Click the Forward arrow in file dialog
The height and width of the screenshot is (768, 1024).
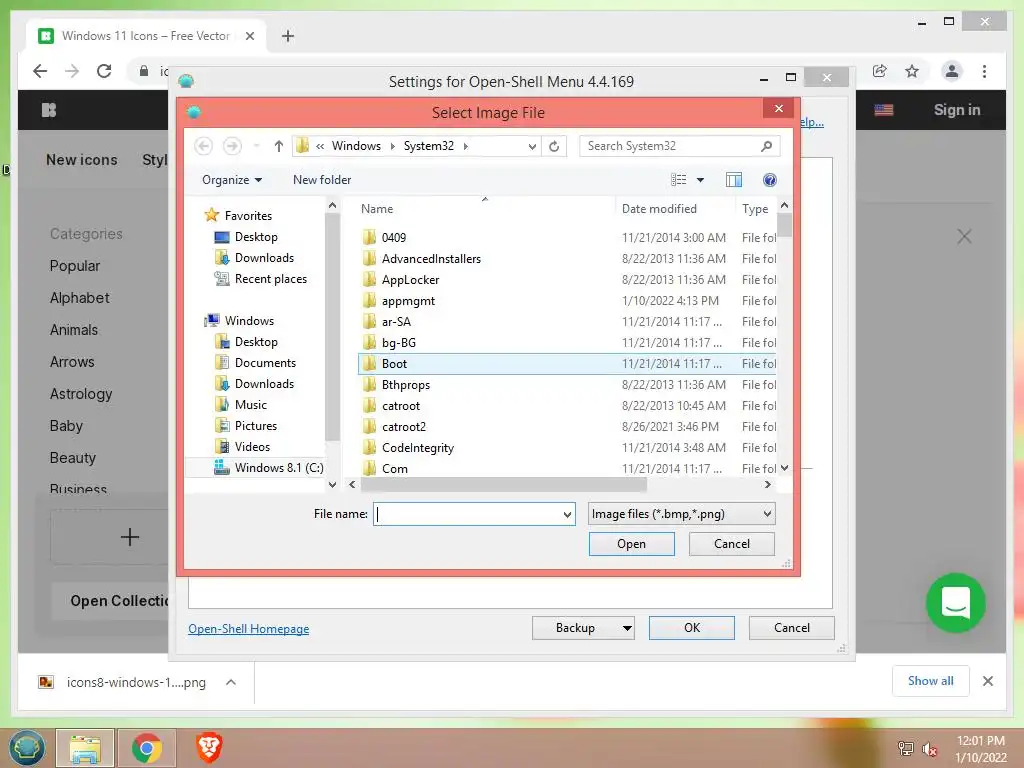[x=232, y=146]
